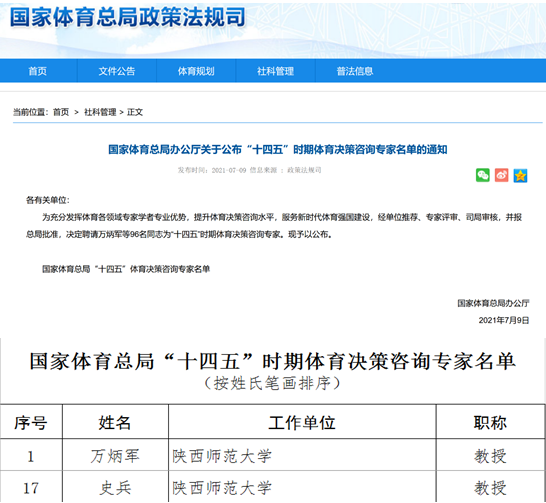This screenshot has width=546, height=503.
Task: Click the name cell 万炳军
Action: point(115,456)
